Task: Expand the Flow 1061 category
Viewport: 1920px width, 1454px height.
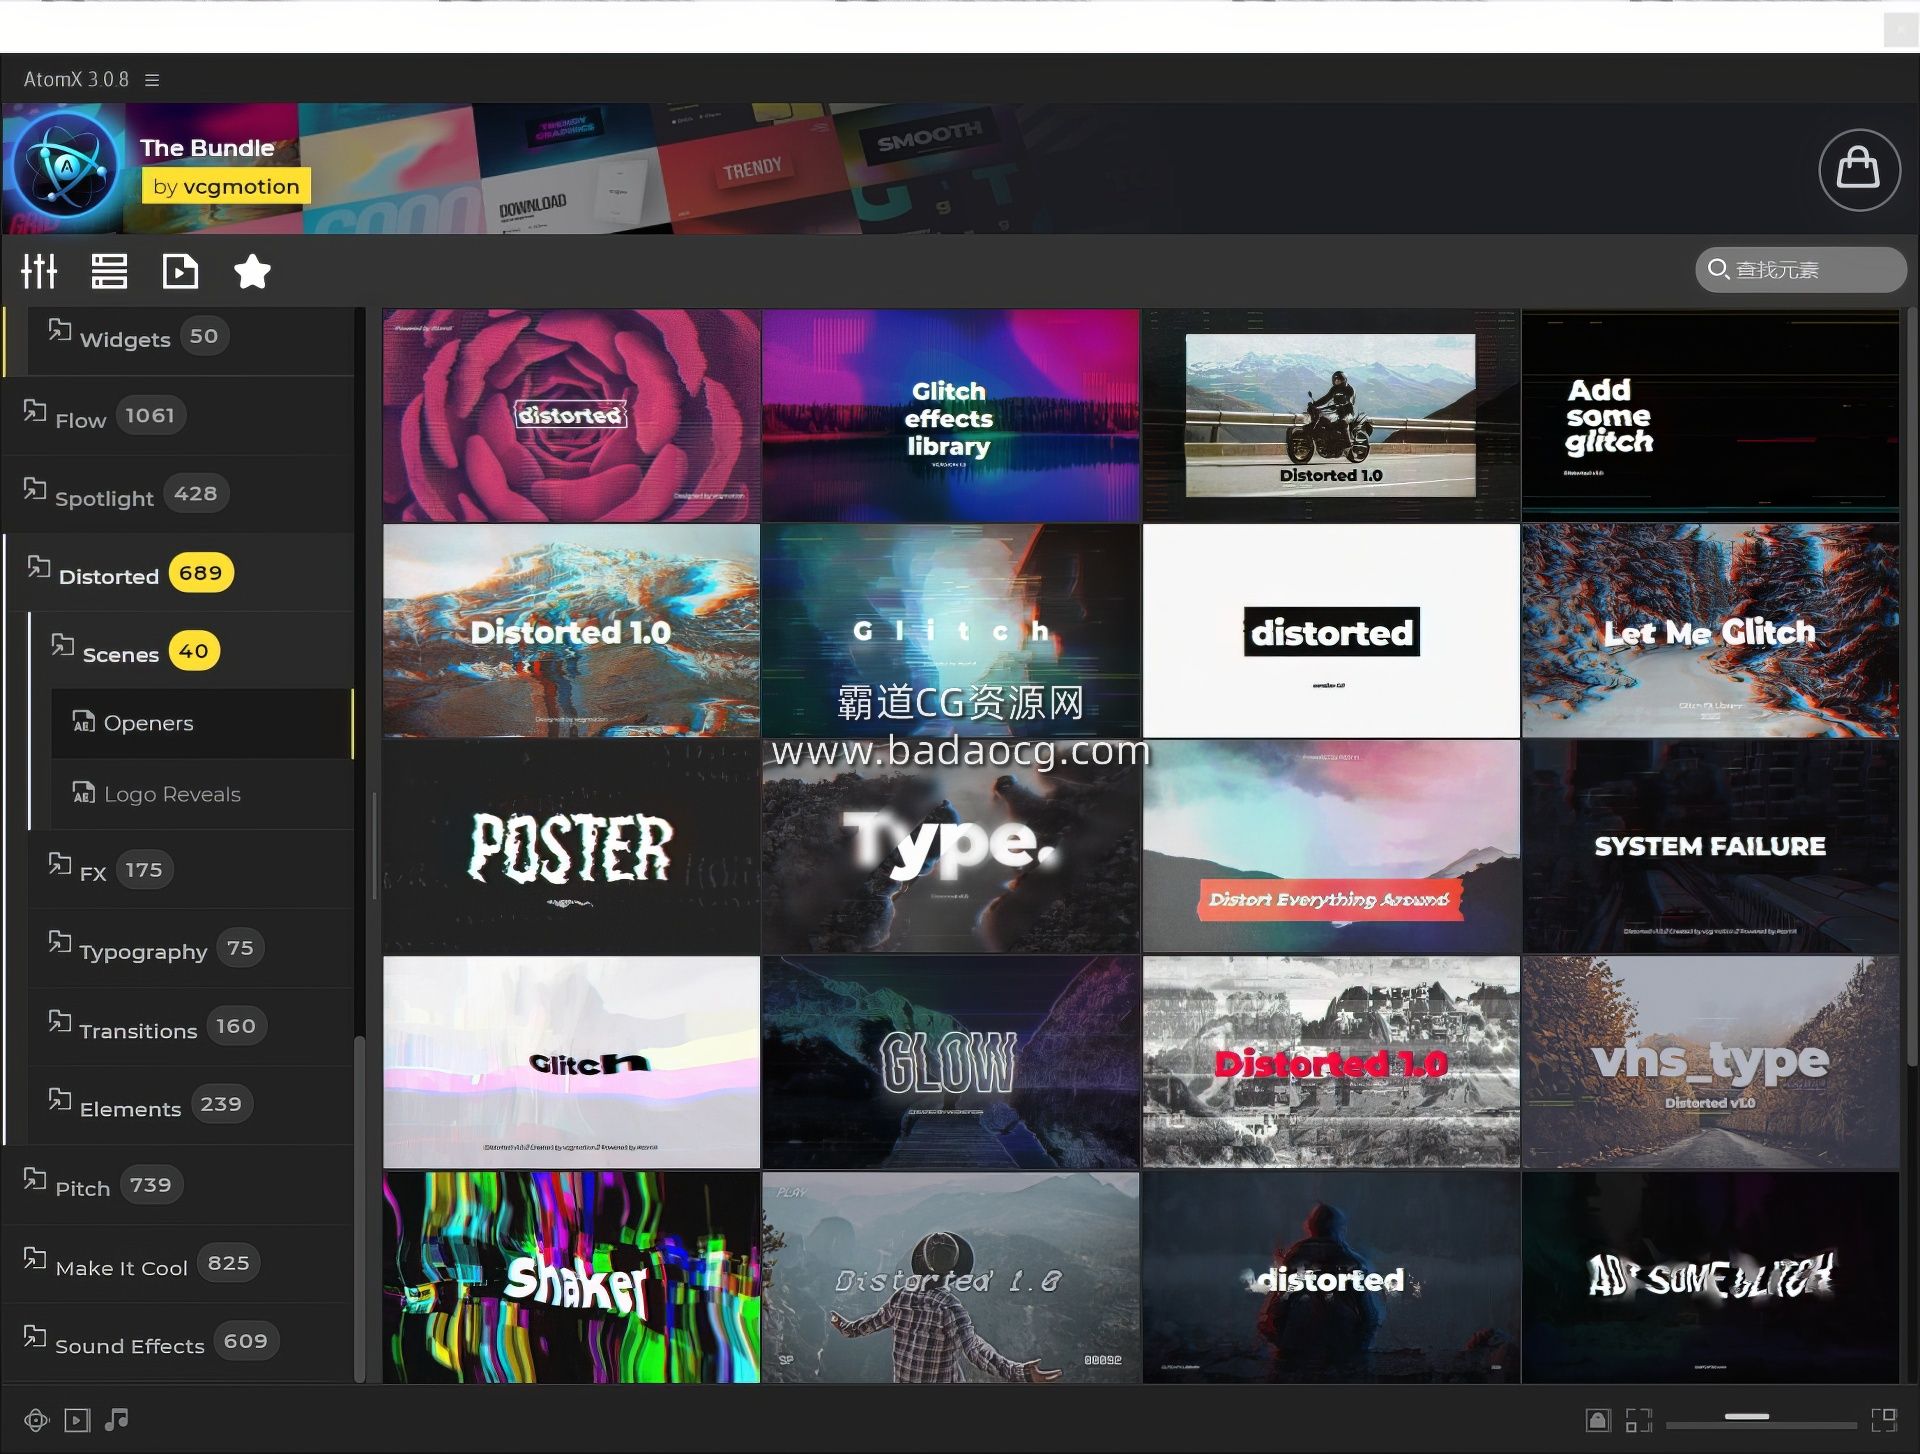Action: click(180, 416)
